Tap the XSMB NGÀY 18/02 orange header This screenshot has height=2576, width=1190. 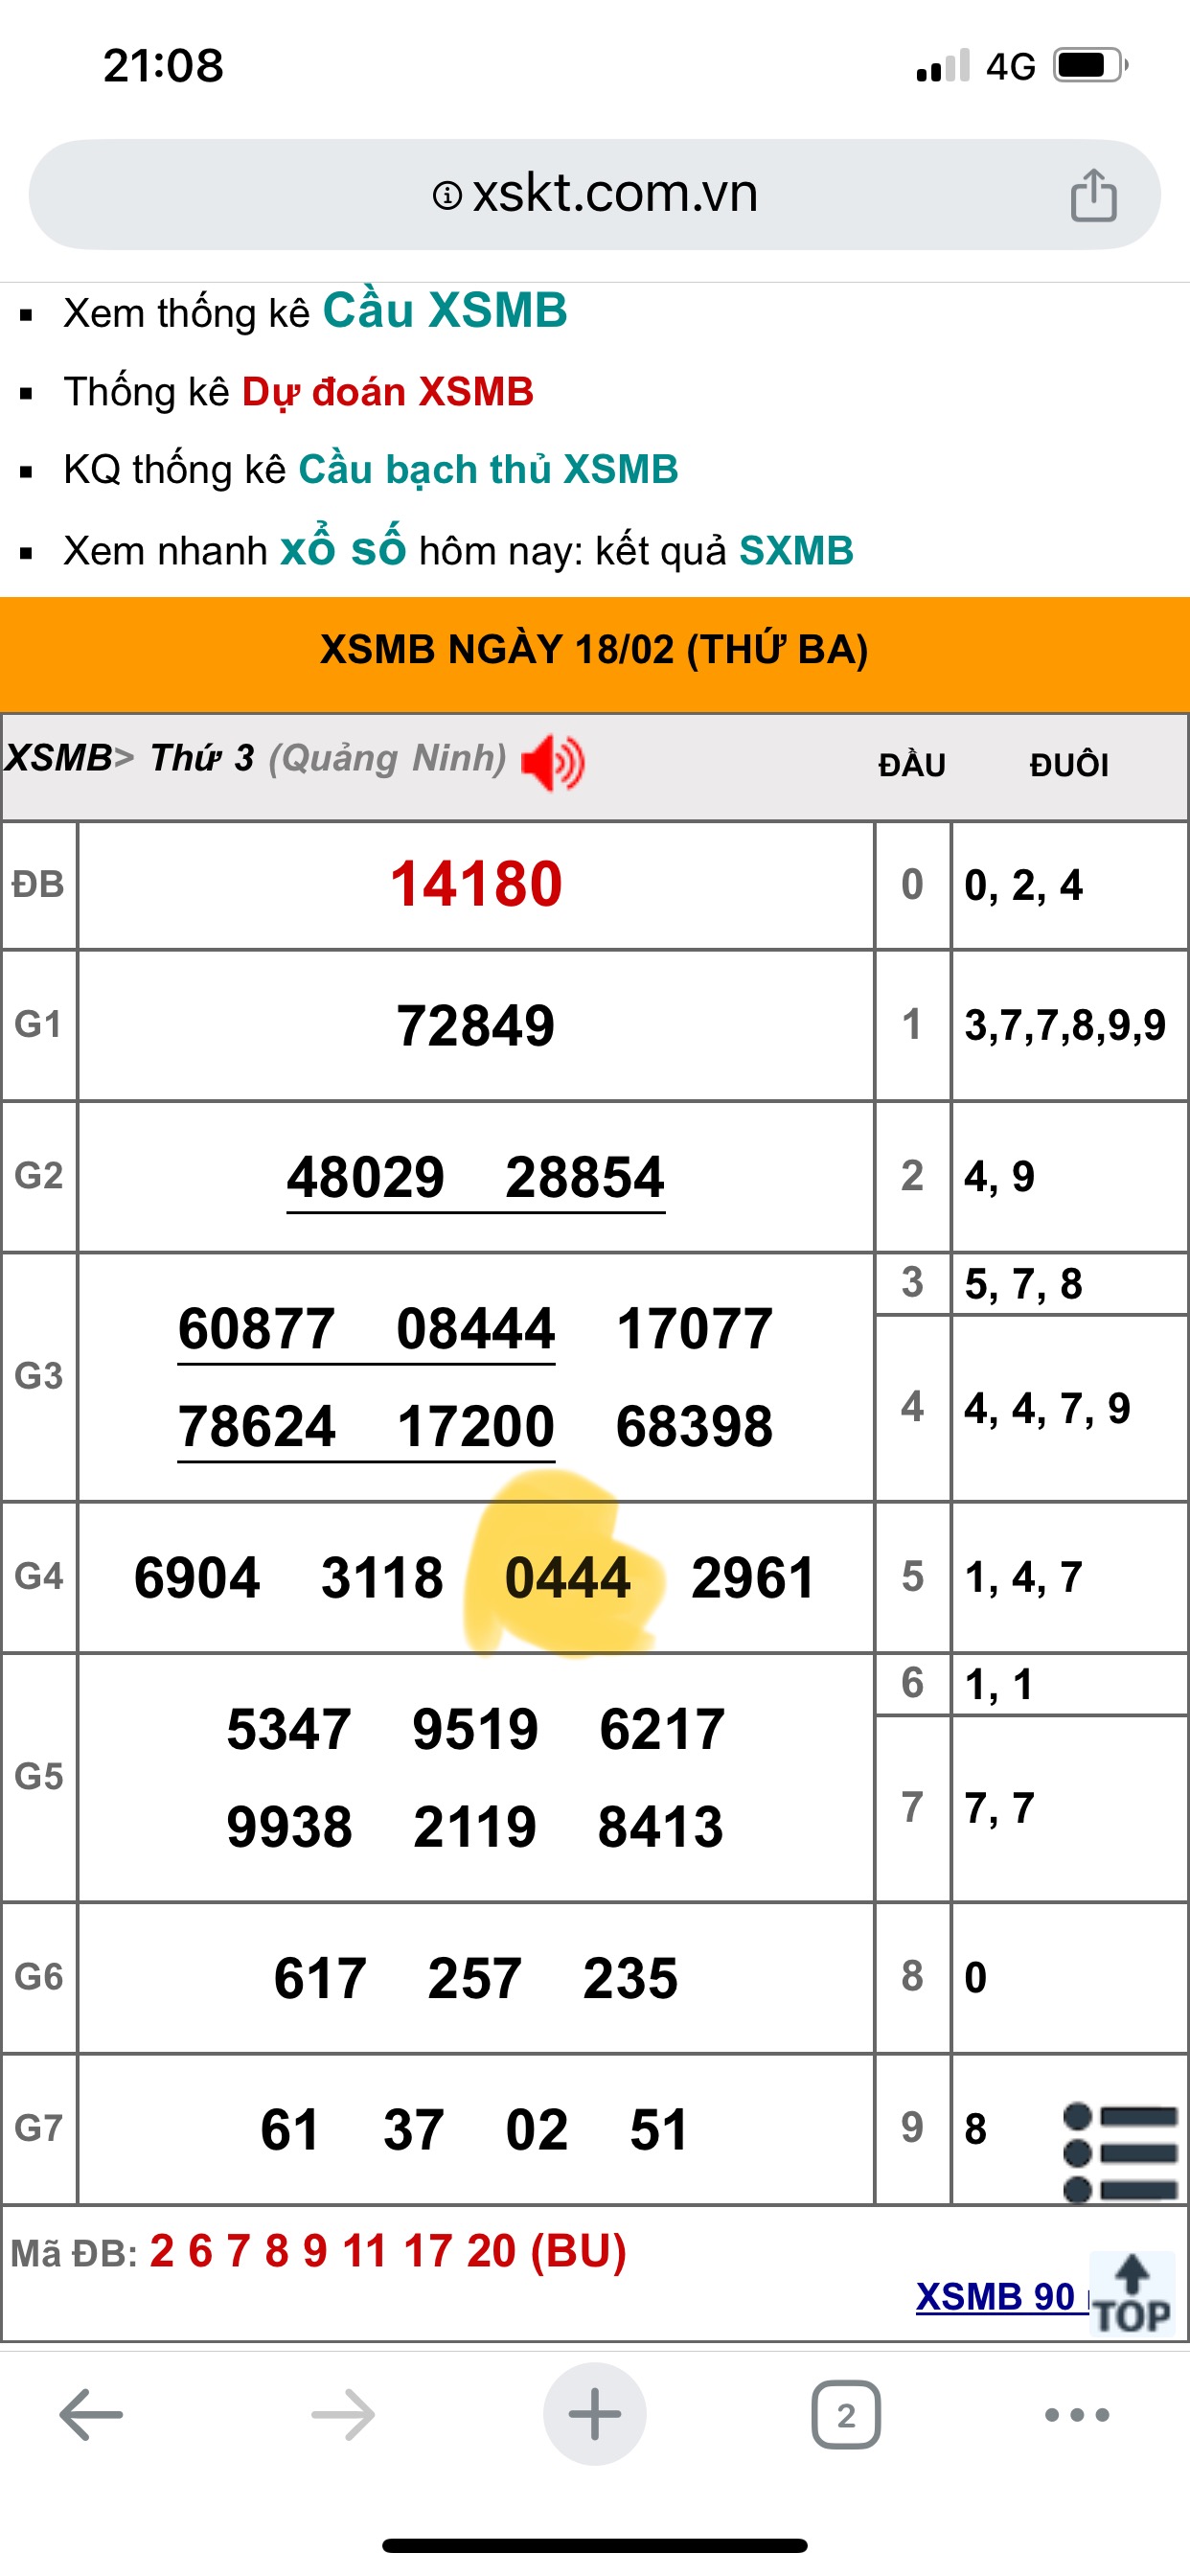coord(594,650)
